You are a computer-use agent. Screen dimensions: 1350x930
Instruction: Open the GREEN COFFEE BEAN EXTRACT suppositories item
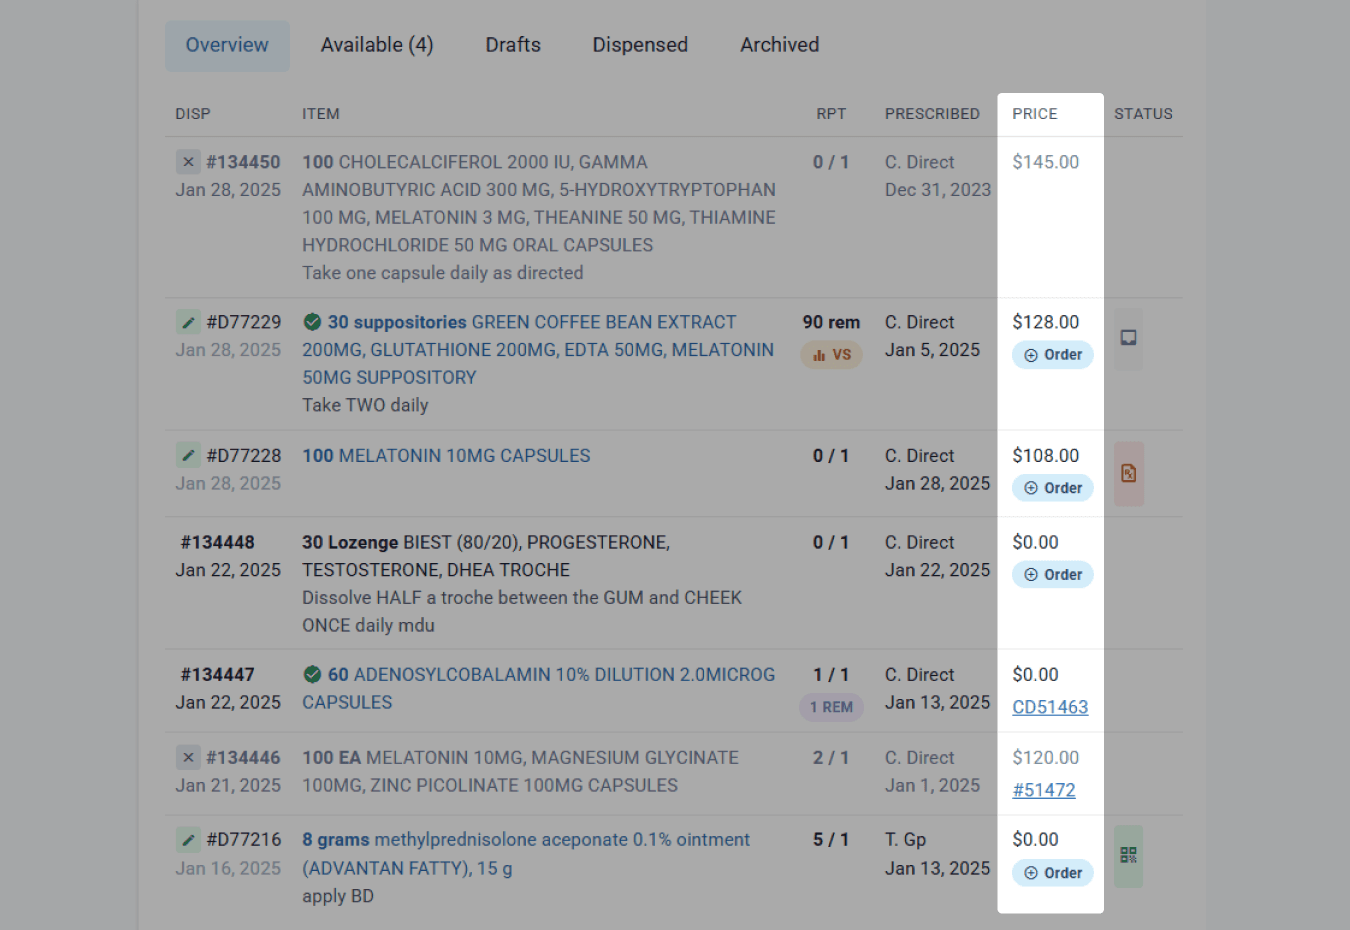tap(538, 350)
